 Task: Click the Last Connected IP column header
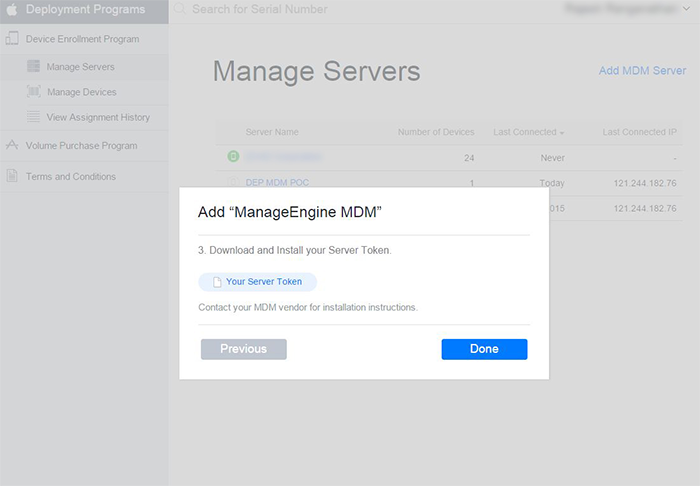[640, 132]
